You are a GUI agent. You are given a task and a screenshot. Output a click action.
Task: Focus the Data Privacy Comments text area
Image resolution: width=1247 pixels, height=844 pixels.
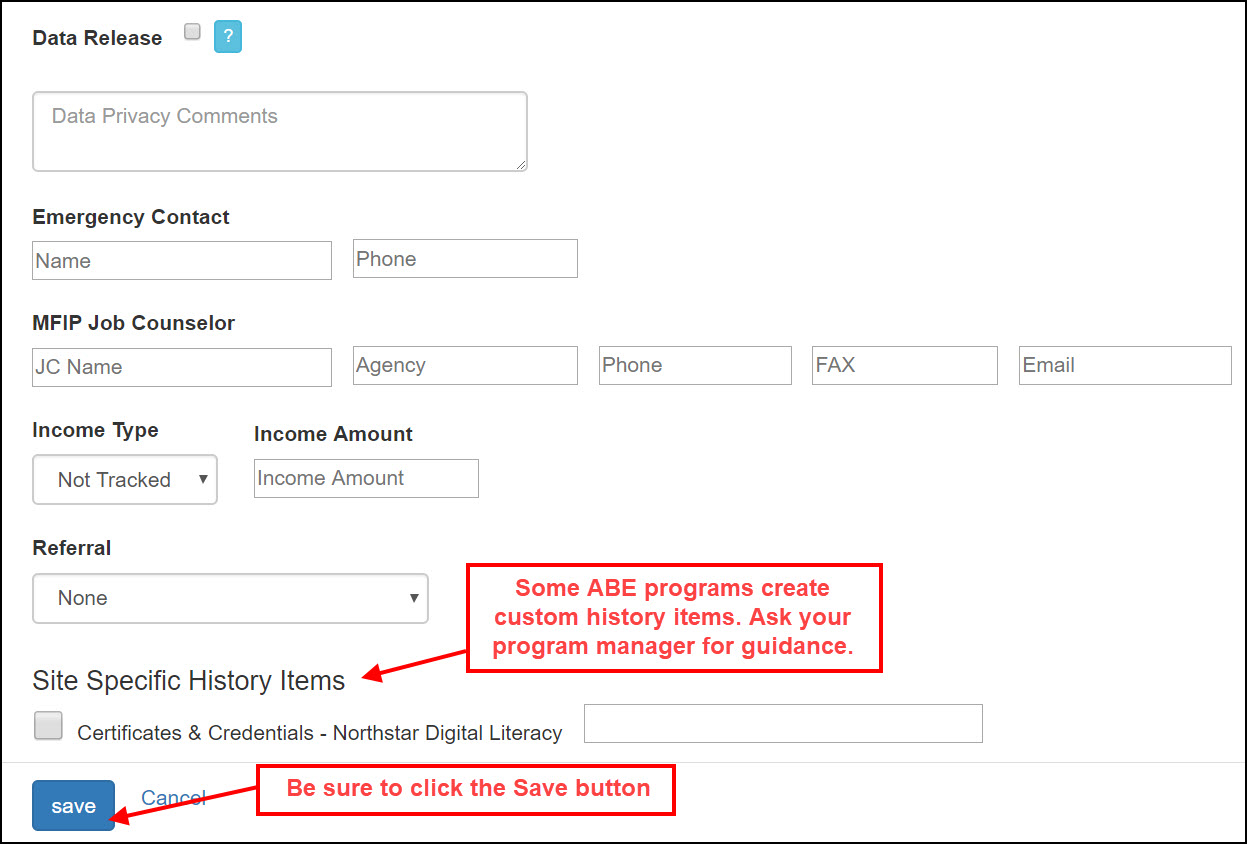tap(280, 132)
